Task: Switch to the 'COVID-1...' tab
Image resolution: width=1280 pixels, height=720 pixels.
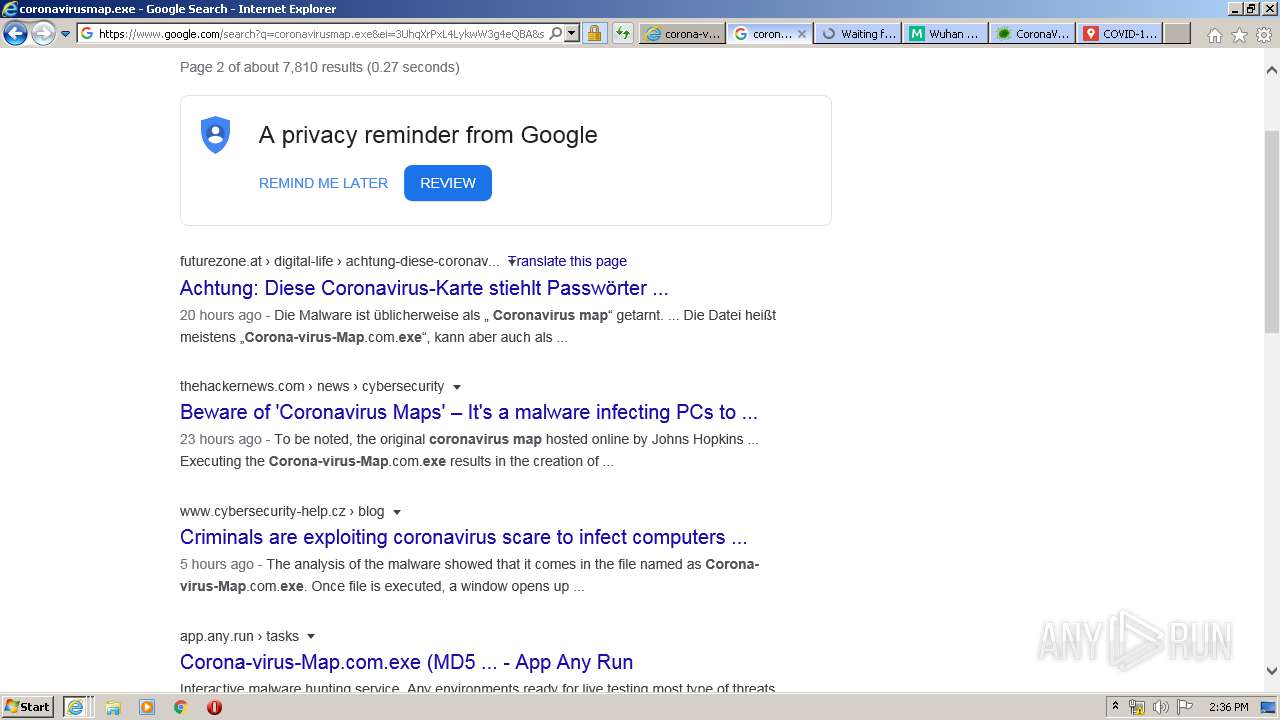Action: point(1119,33)
